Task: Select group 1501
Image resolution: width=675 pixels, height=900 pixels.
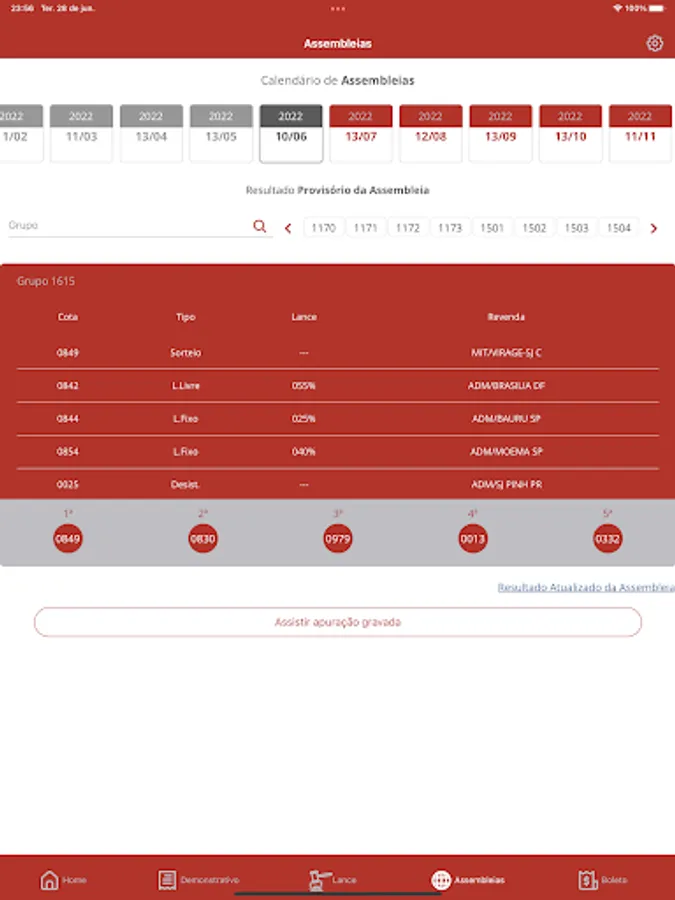Action: point(492,228)
